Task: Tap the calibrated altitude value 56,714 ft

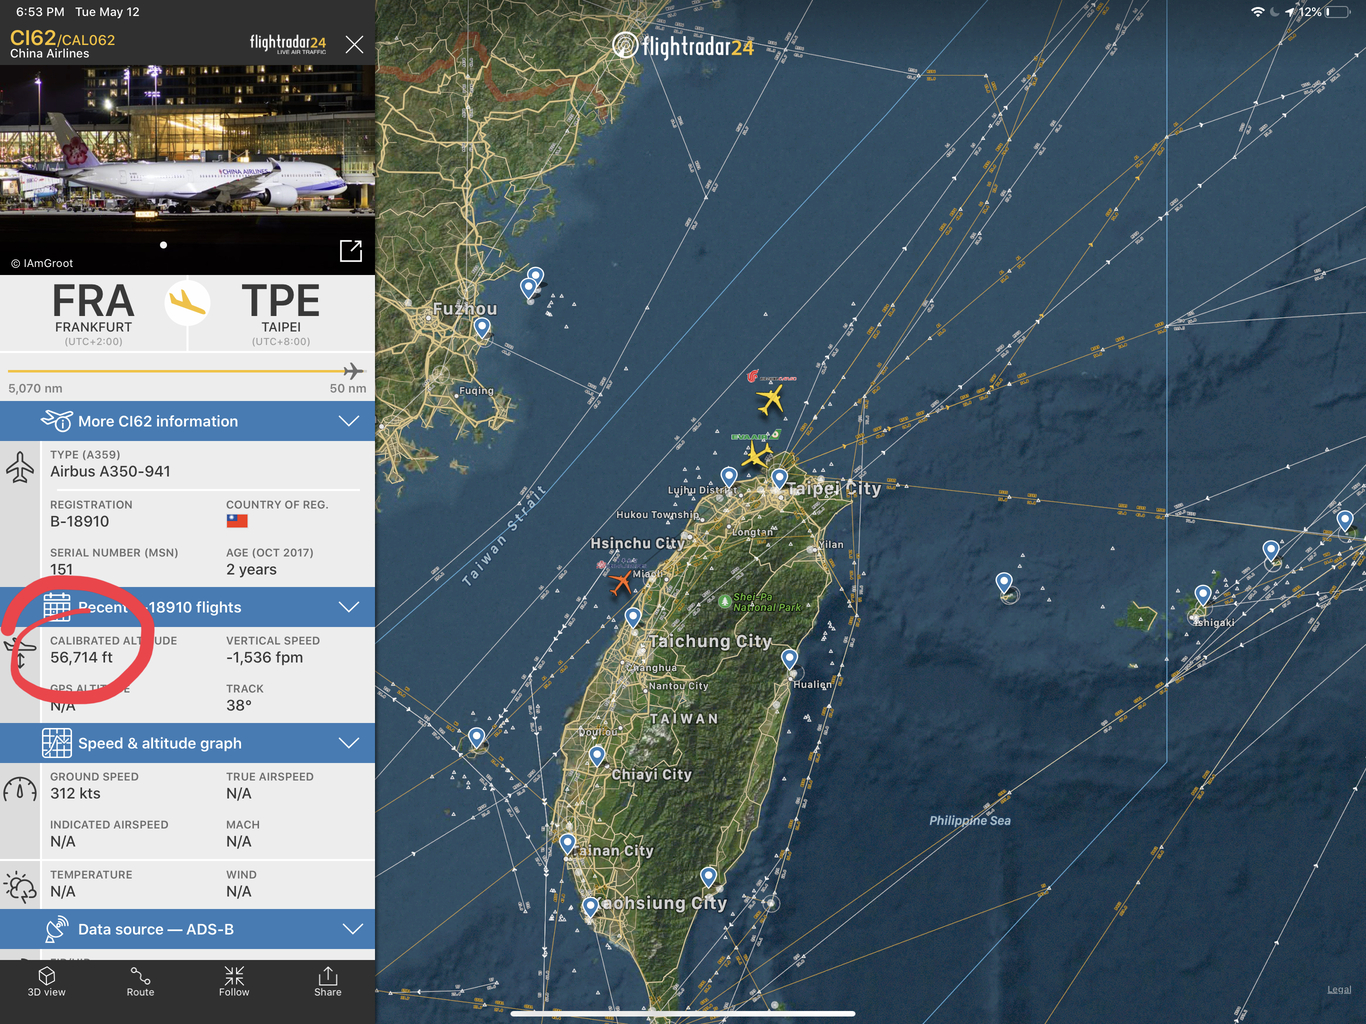Action: 81,658
